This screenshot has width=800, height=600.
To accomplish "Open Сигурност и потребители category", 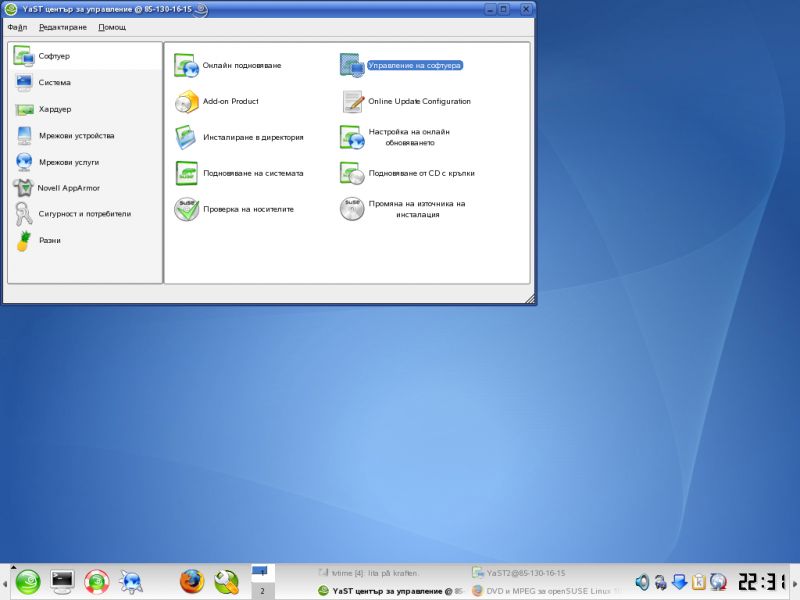I will [85, 214].
